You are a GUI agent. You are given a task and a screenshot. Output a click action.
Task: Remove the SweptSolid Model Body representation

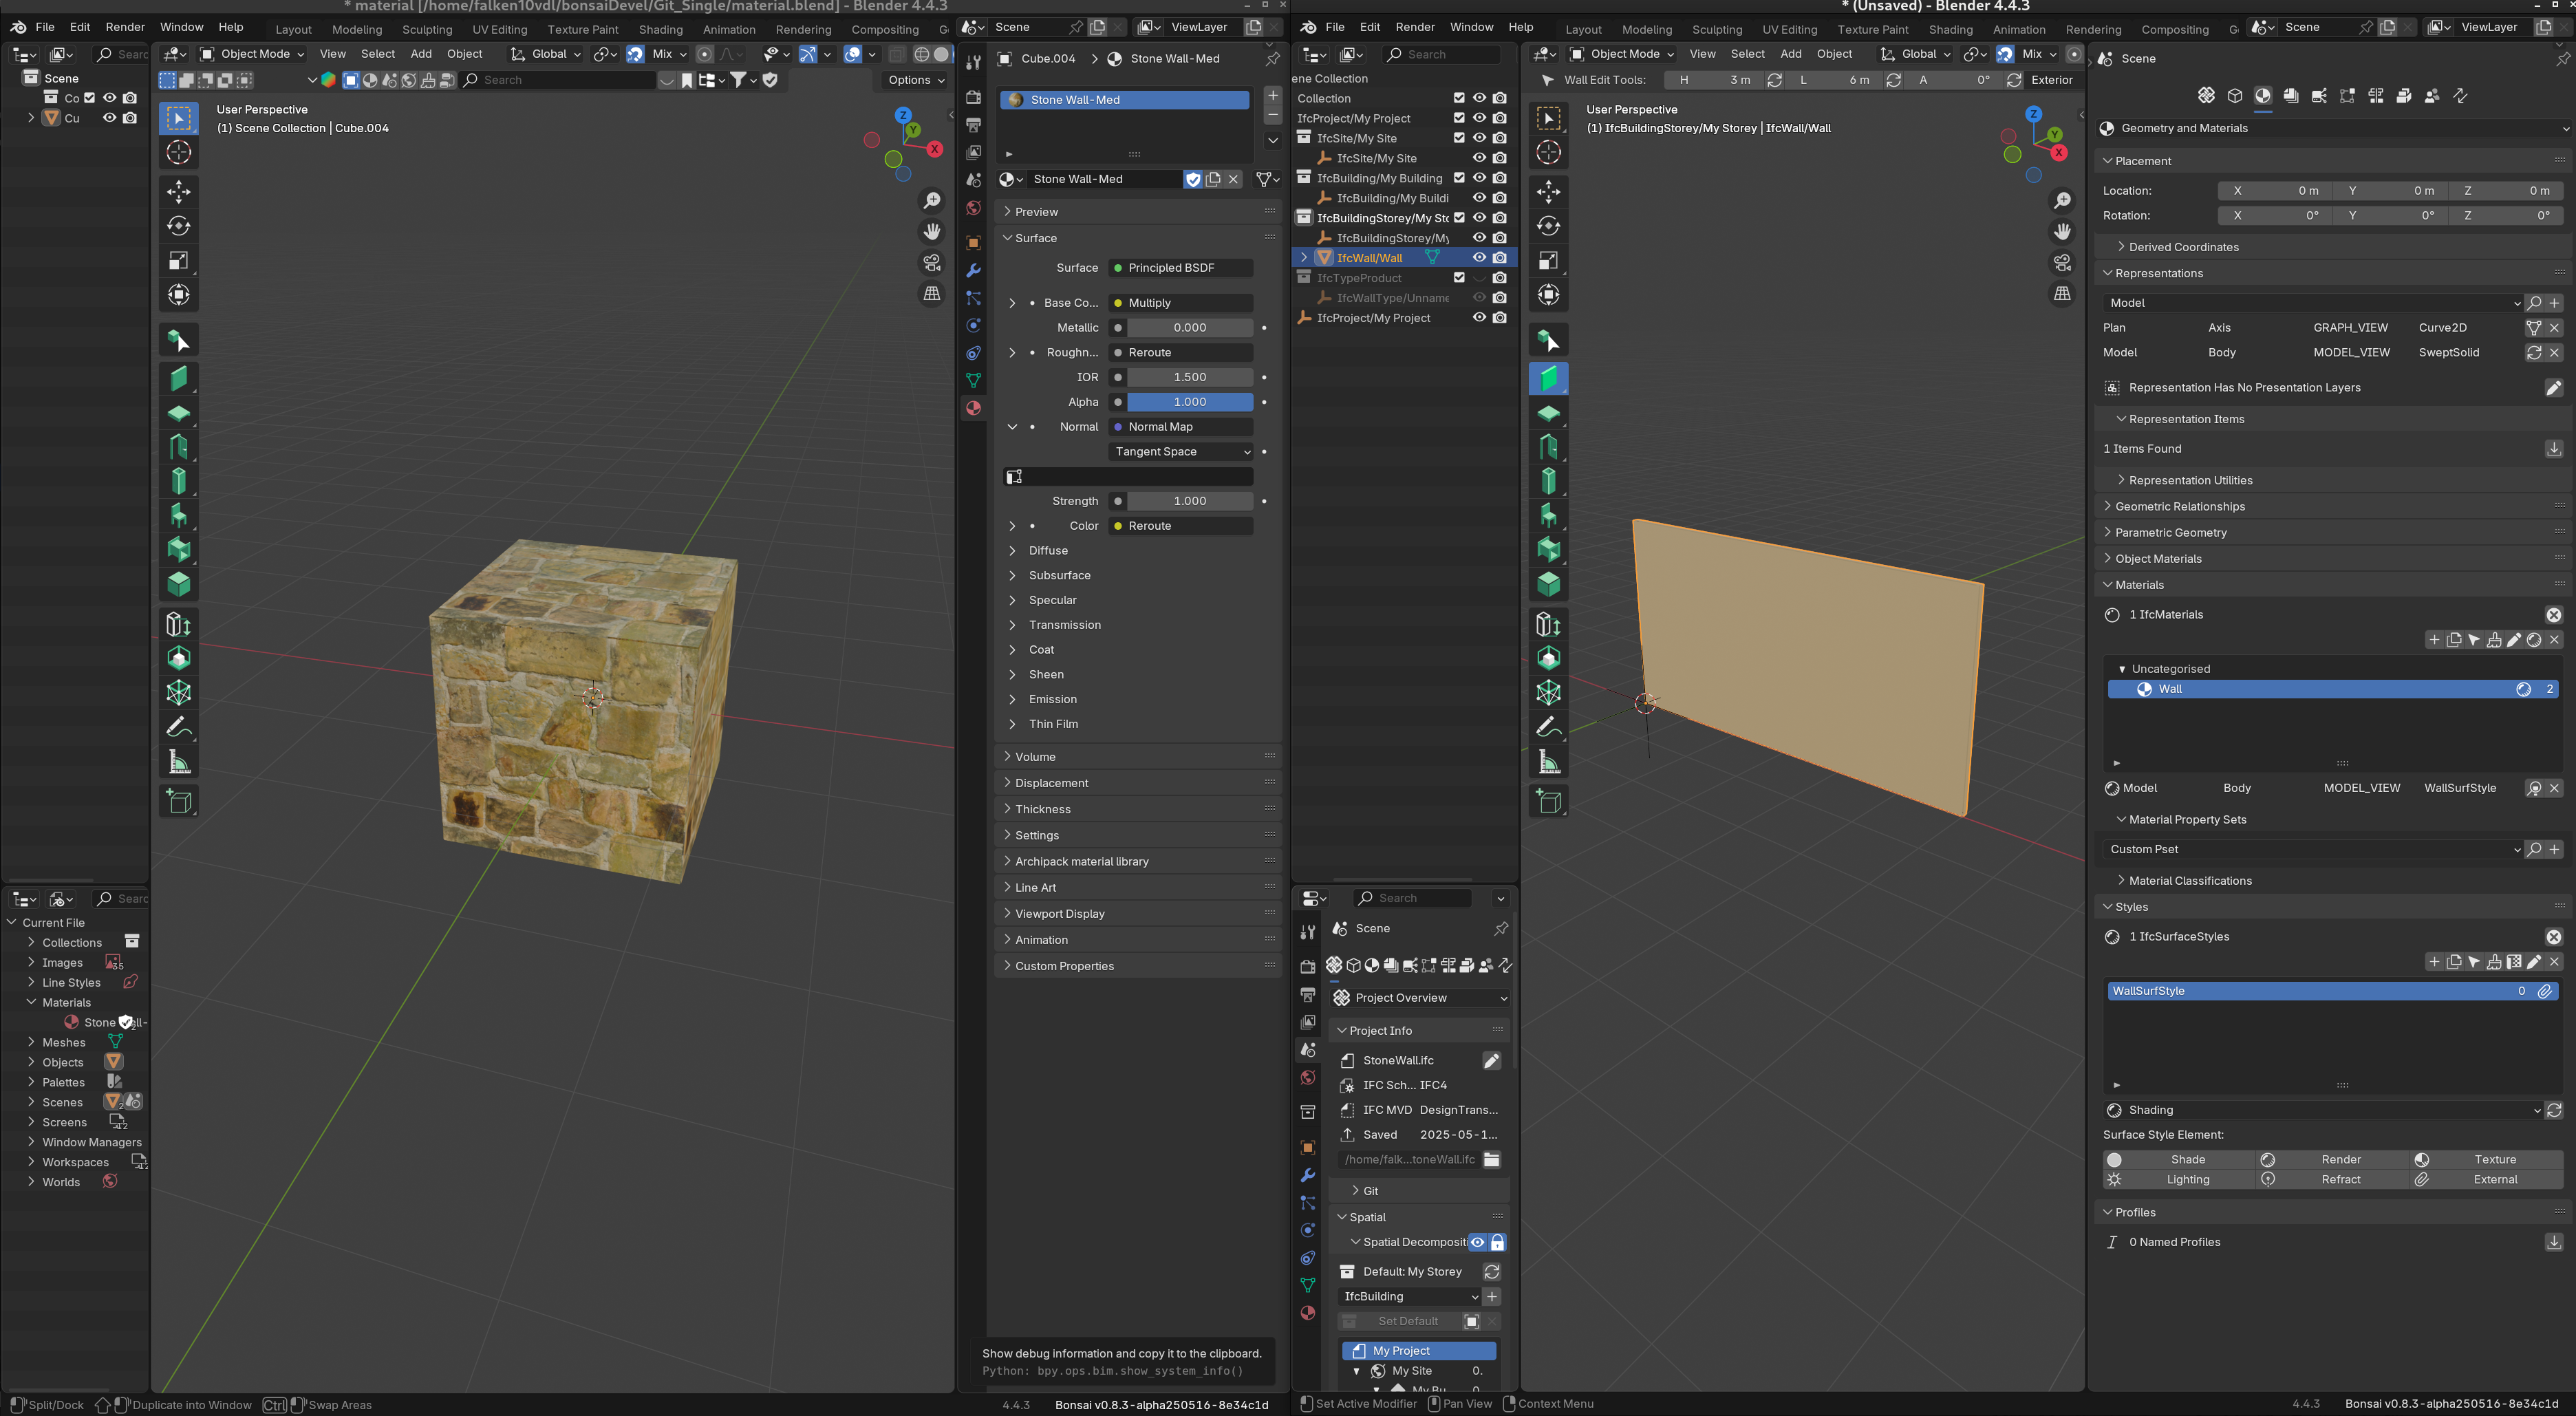[2554, 353]
